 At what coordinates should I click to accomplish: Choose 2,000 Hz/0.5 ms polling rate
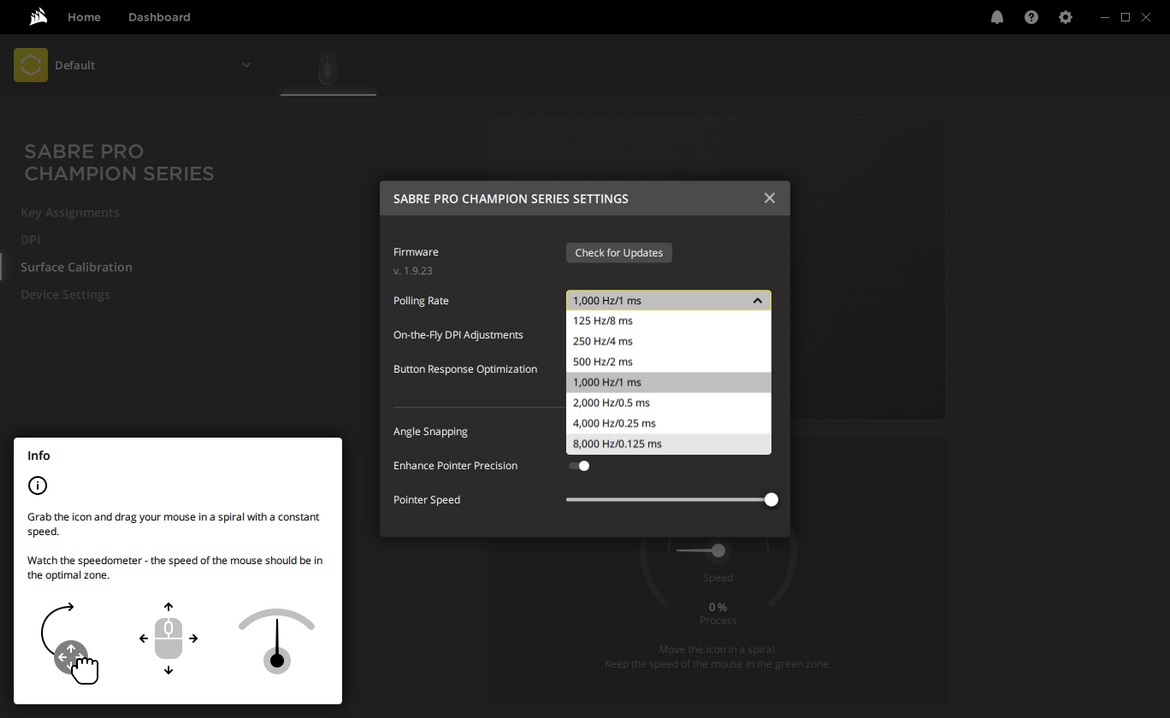pos(669,403)
